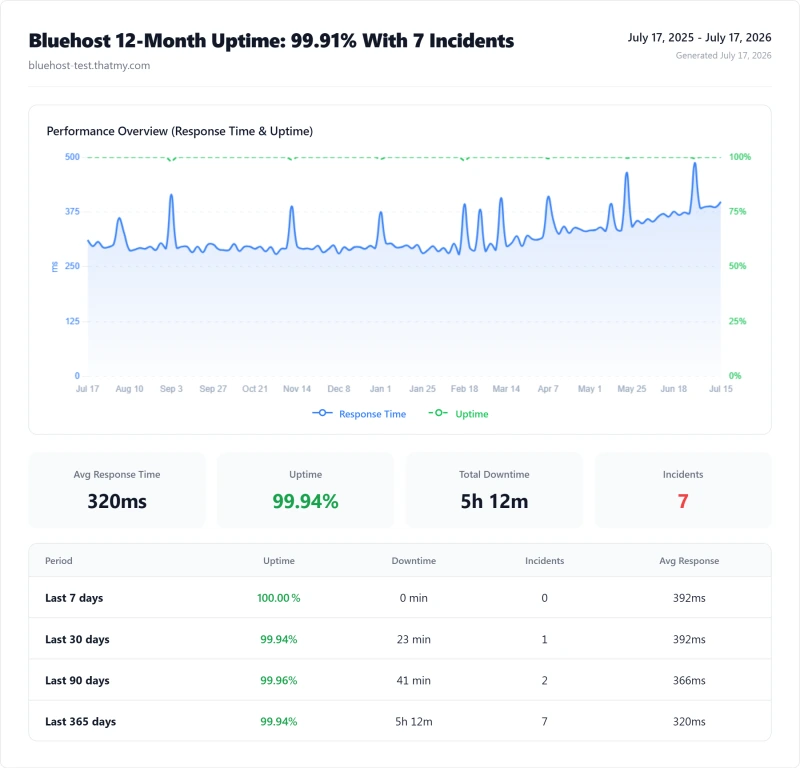Click the '5h 12m' downtime table cell
This screenshot has width=800, height=768.
(414, 722)
